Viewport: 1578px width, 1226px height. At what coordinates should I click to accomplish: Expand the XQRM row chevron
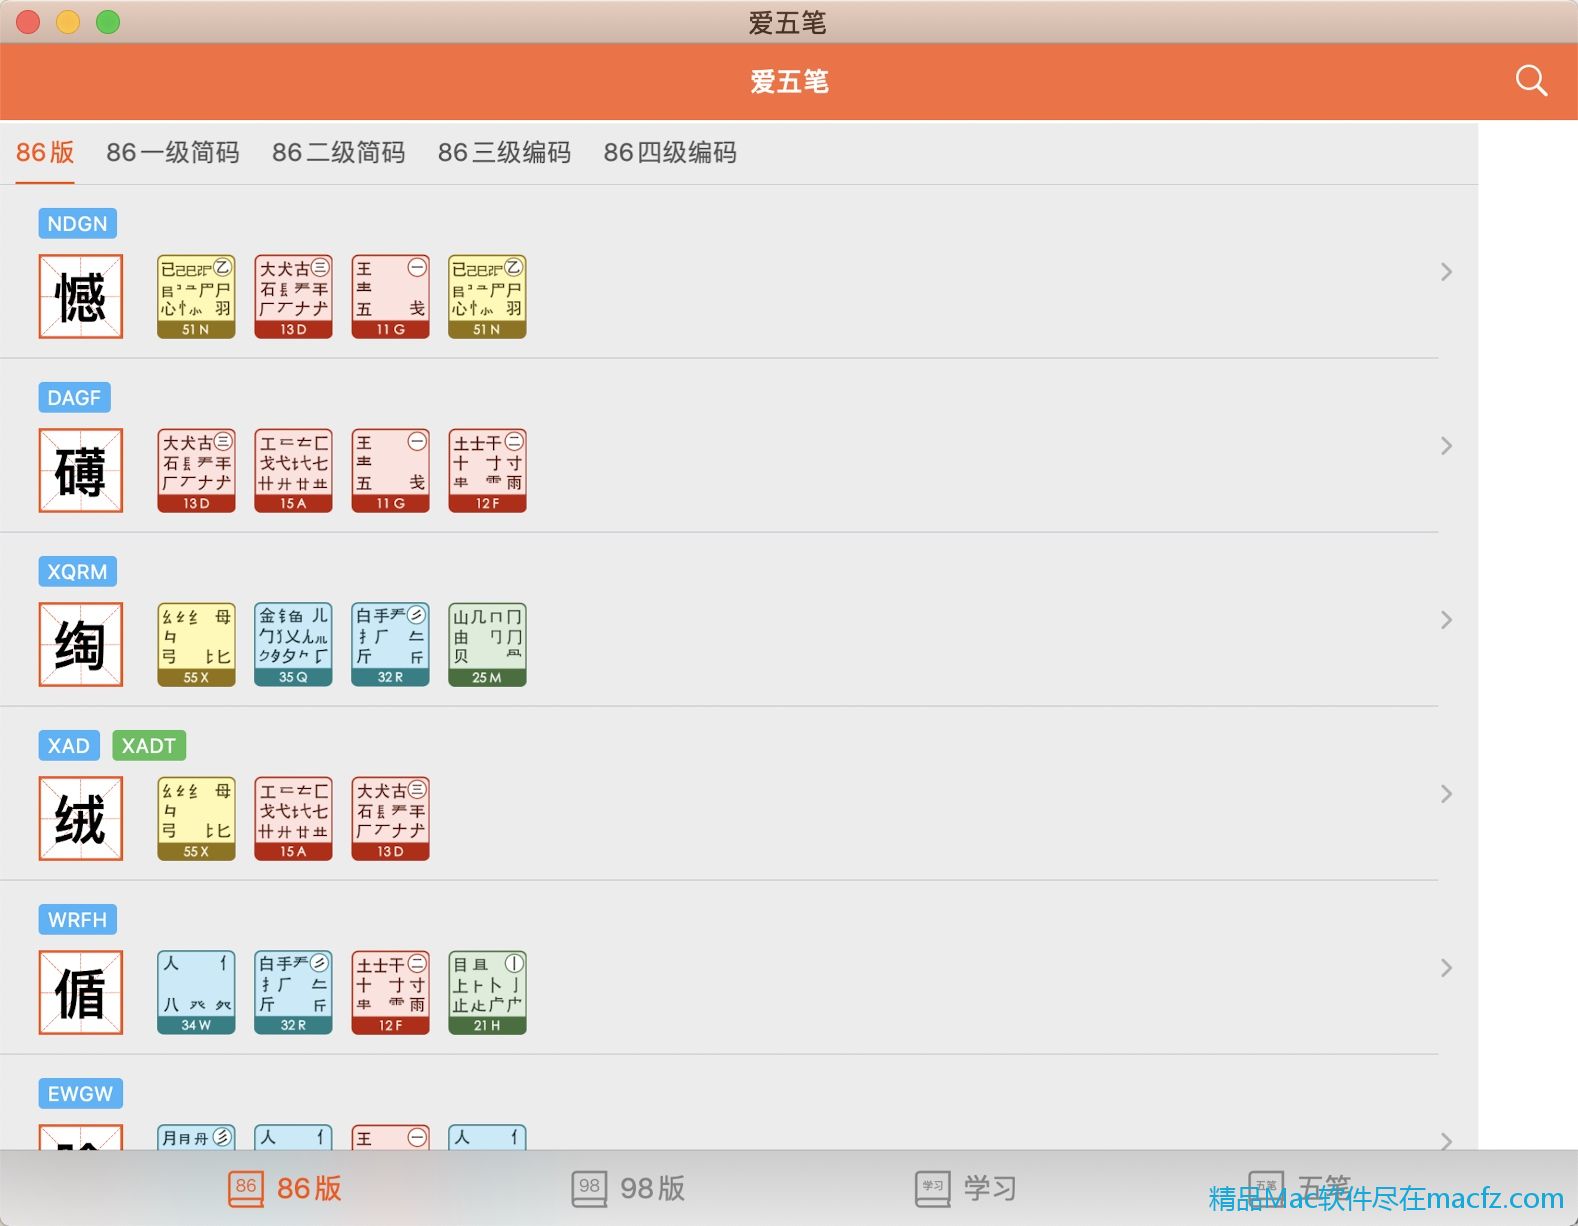click(1446, 619)
